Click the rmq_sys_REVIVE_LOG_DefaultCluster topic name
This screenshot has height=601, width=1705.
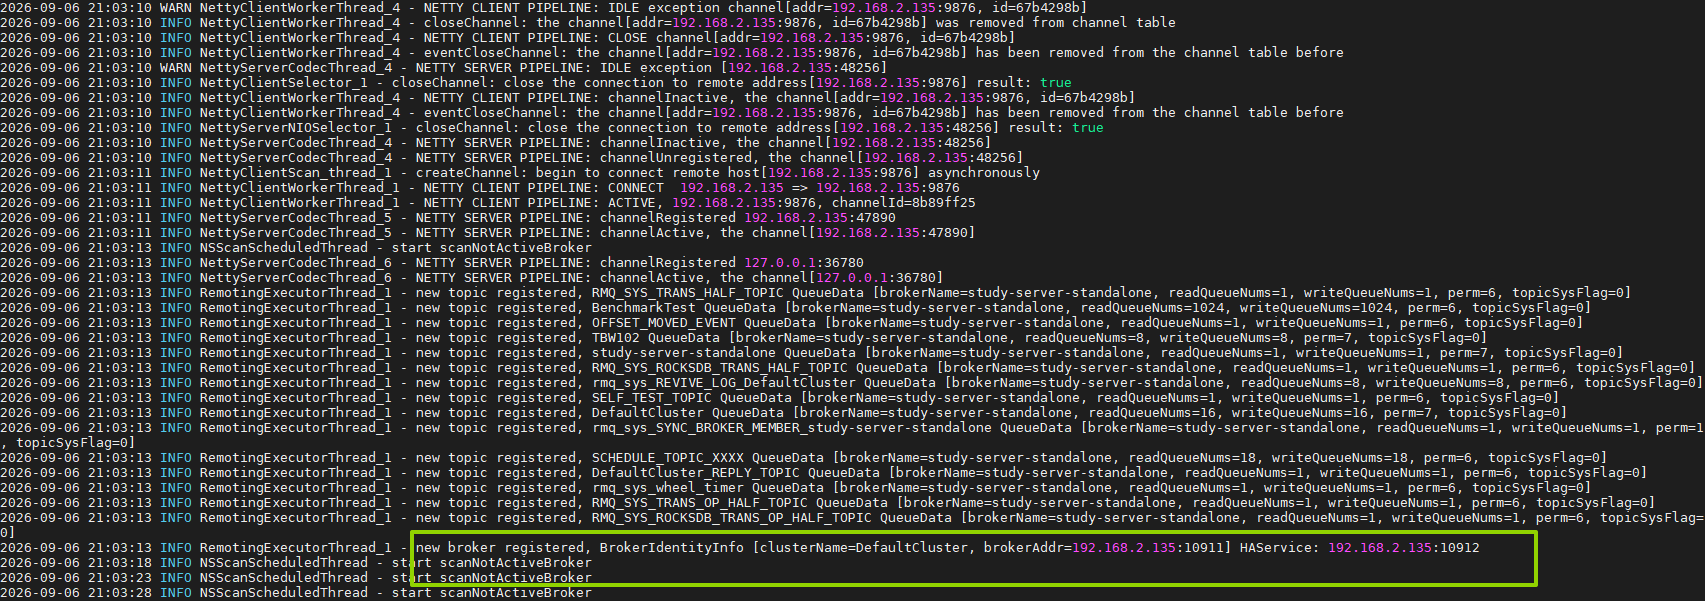click(x=723, y=383)
